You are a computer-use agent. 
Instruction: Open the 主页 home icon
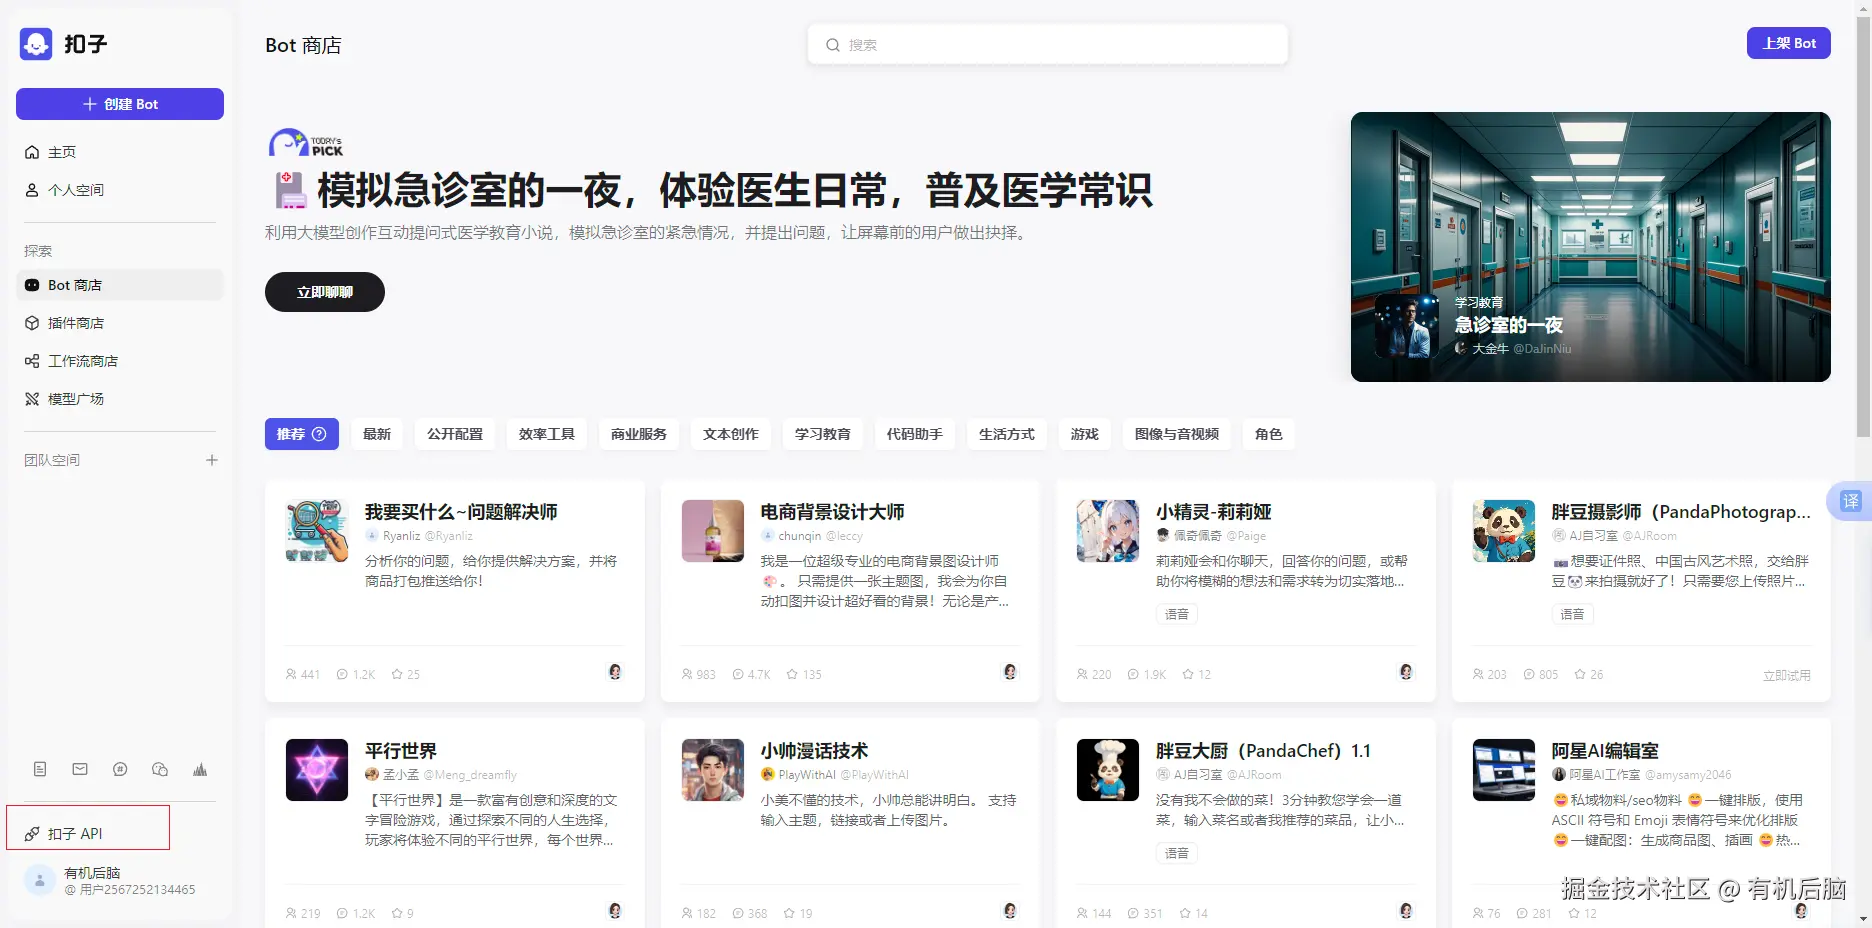tap(32, 152)
